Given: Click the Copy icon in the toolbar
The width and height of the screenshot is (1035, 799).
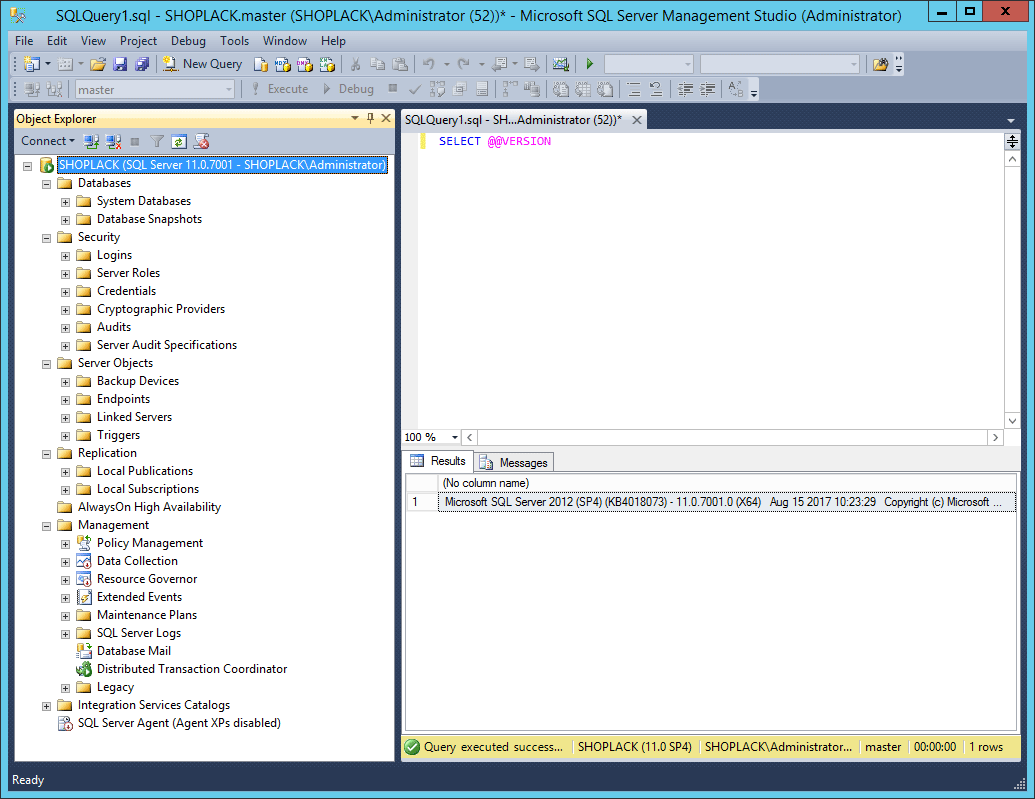Looking at the screenshot, I should coord(378,64).
